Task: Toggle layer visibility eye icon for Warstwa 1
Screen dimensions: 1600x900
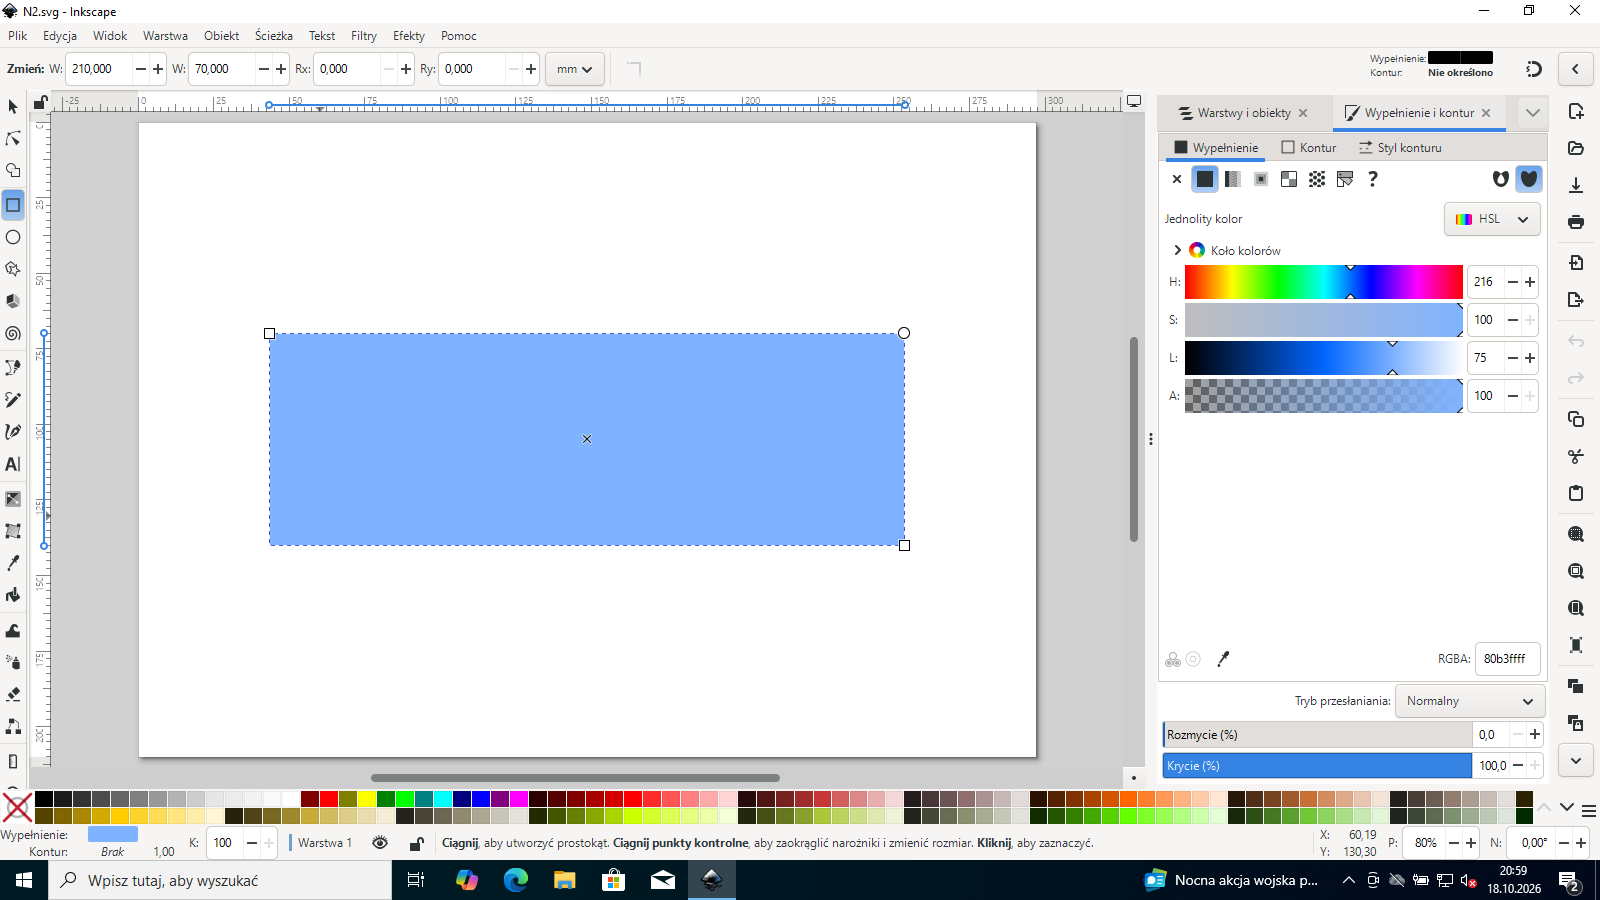Action: 380,843
